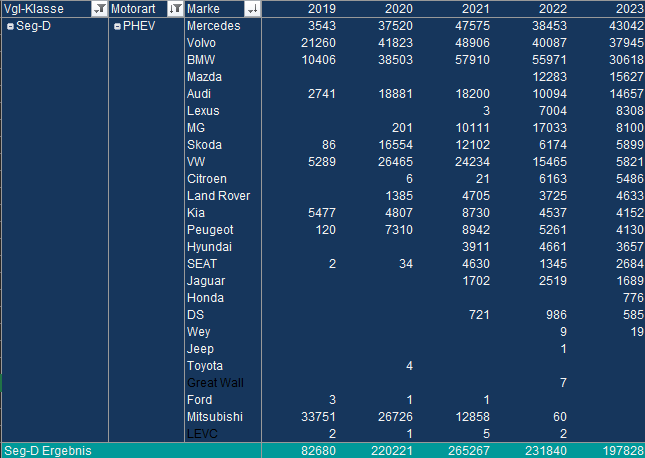This screenshot has height=458, width=645.
Task: Select the SEAT row label
Action: click(x=202, y=264)
